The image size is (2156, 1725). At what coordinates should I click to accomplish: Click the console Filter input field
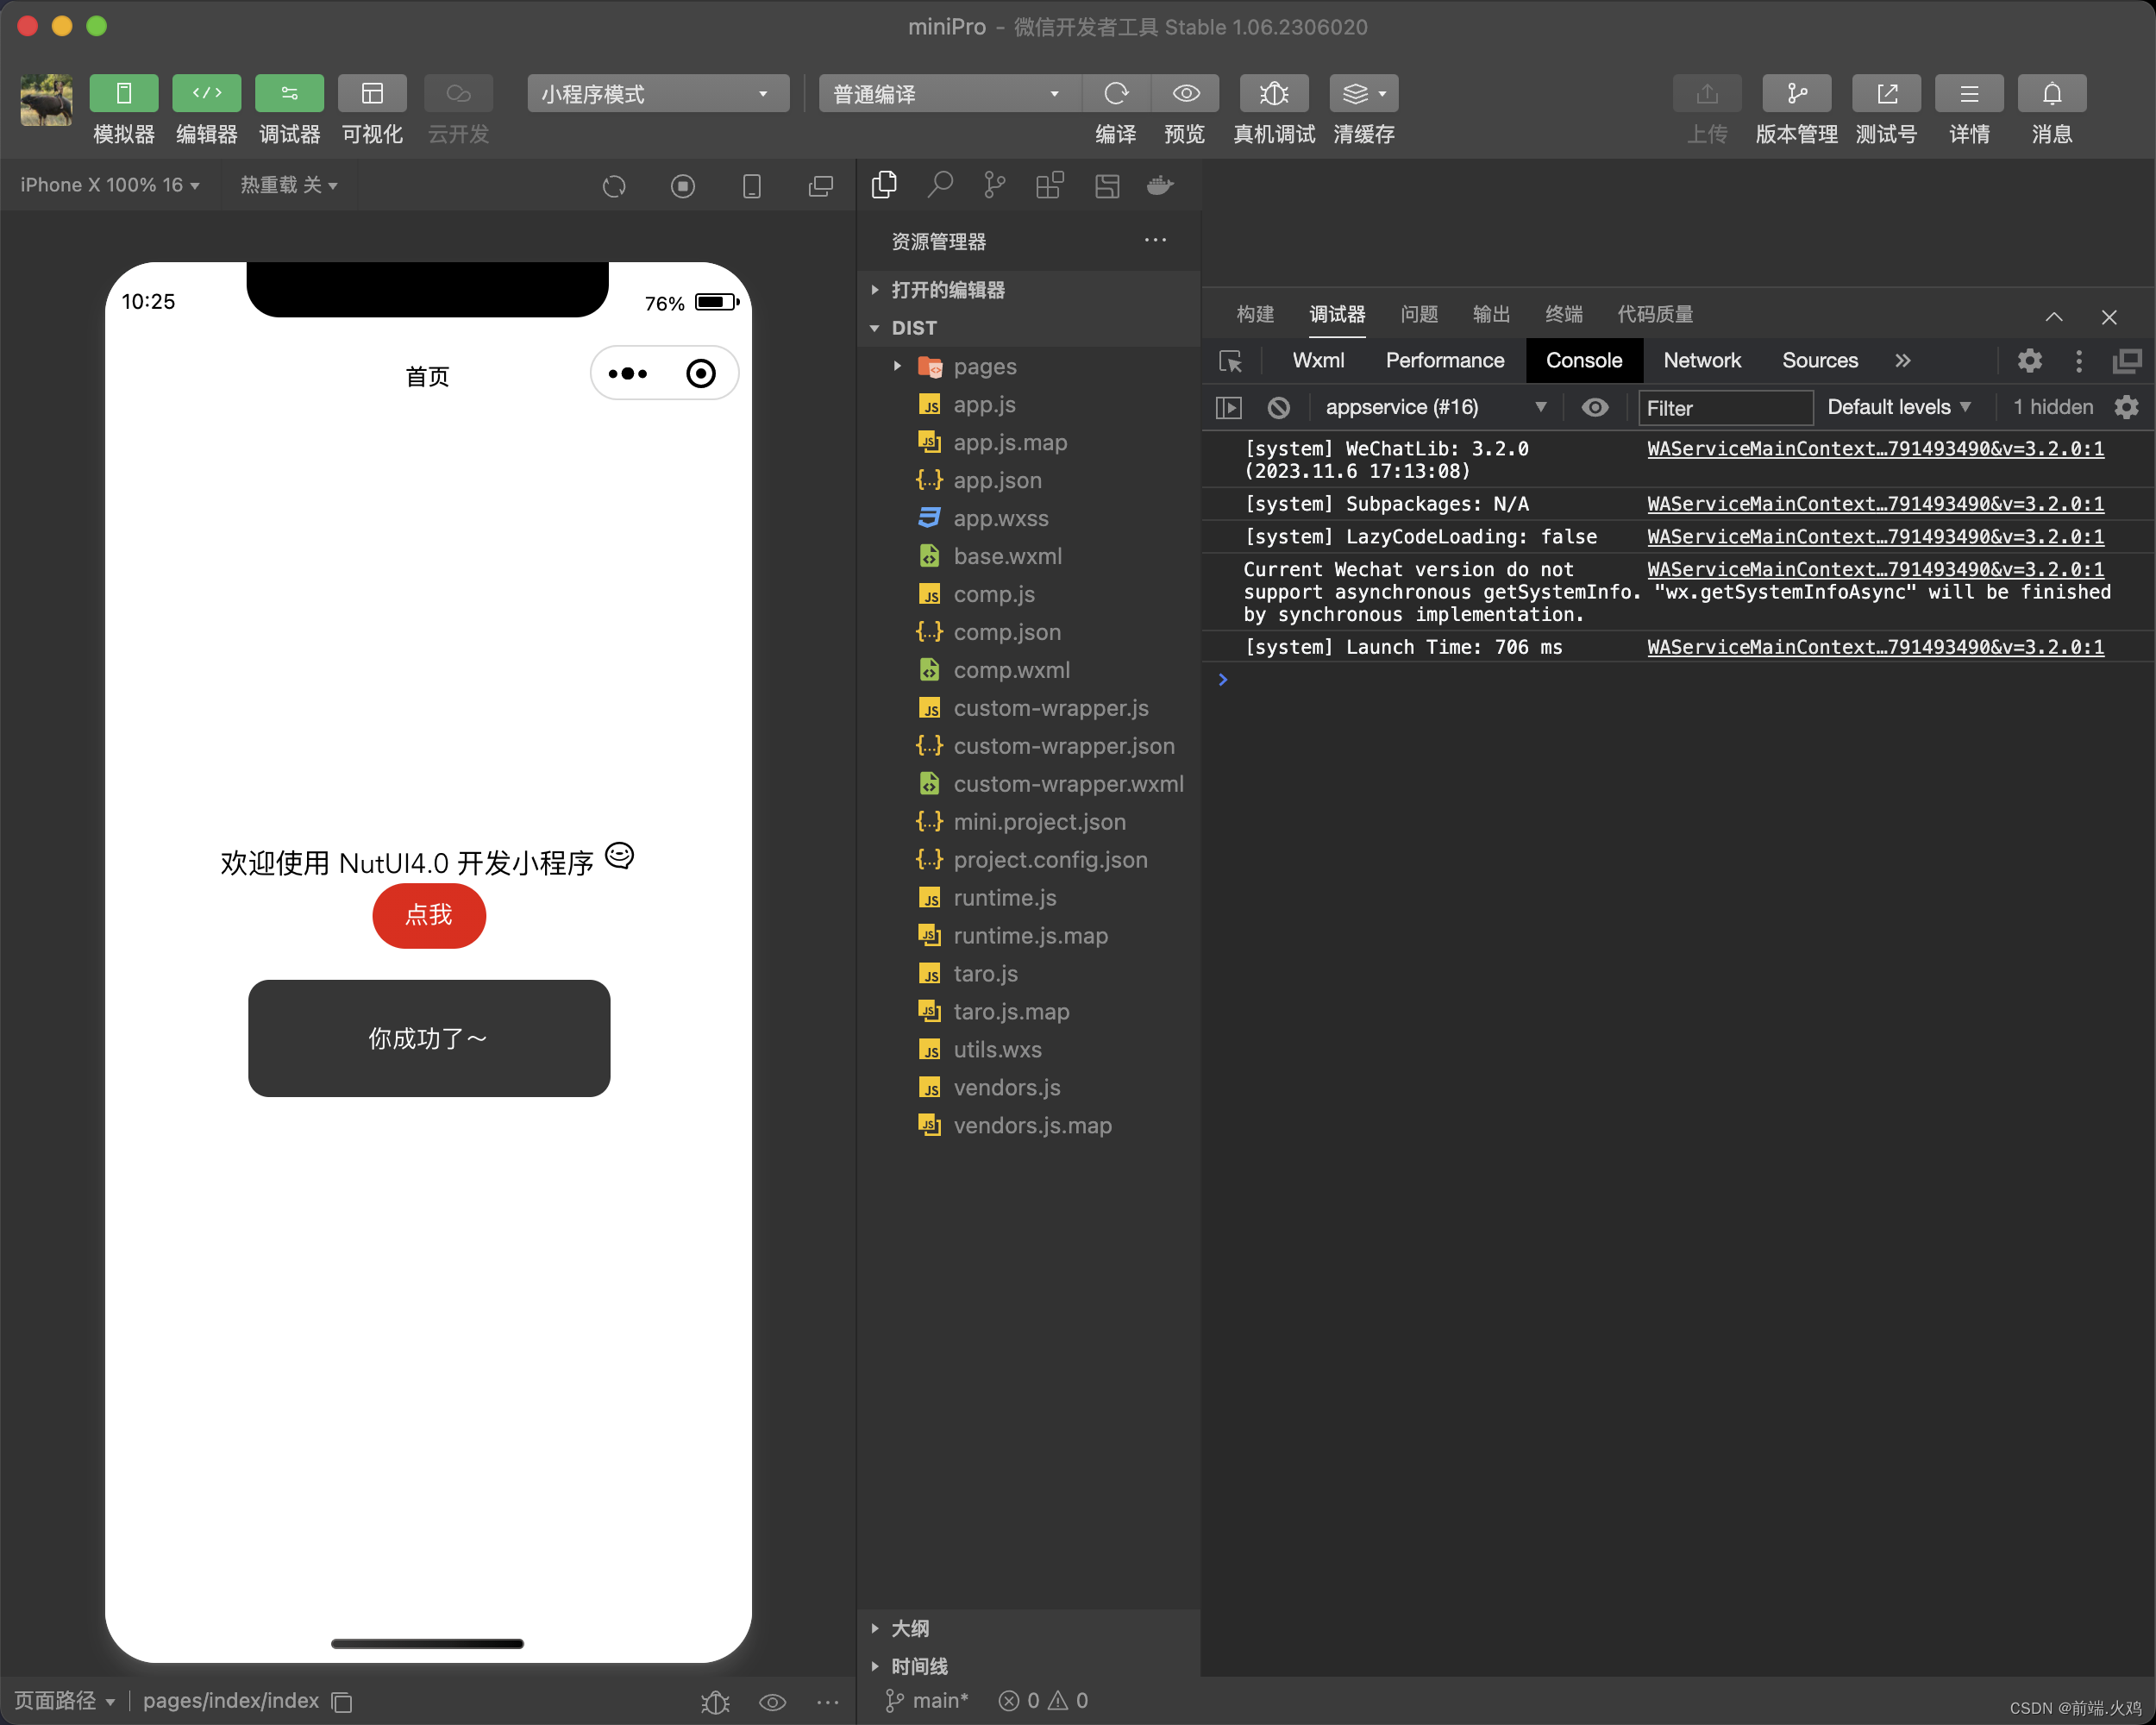1725,408
